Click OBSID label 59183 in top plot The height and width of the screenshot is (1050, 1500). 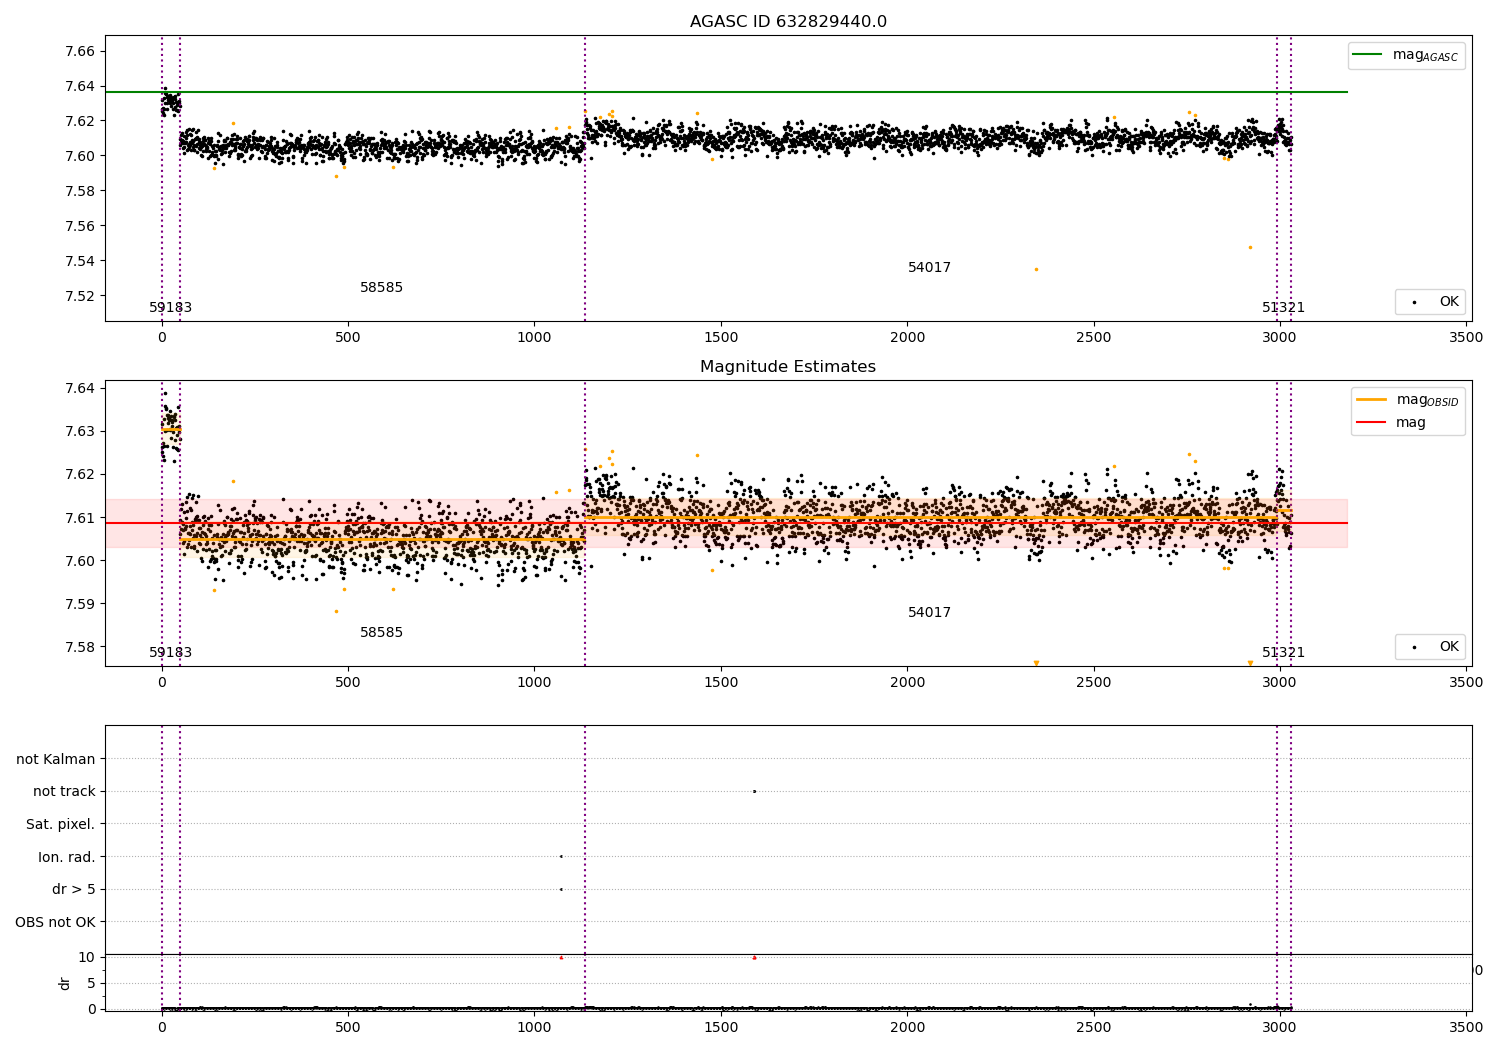click(171, 308)
